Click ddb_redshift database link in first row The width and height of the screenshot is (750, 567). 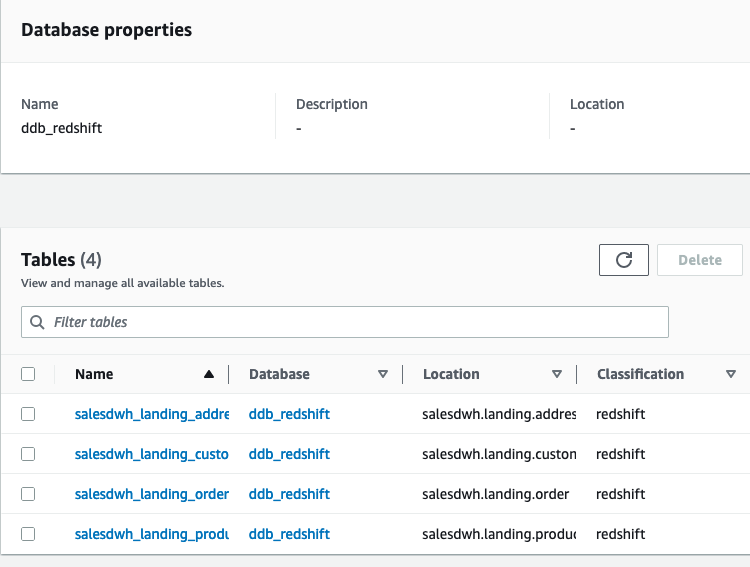pyautogui.click(x=289, y=414)
